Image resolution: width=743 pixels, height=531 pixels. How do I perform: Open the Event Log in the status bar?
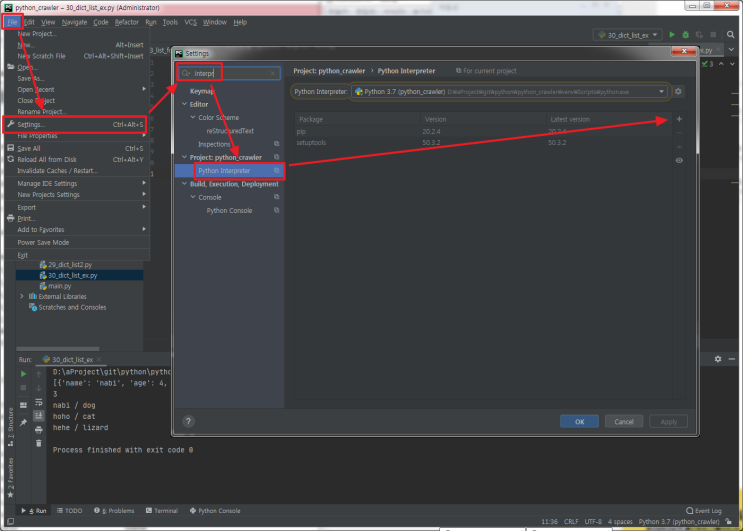704,511
